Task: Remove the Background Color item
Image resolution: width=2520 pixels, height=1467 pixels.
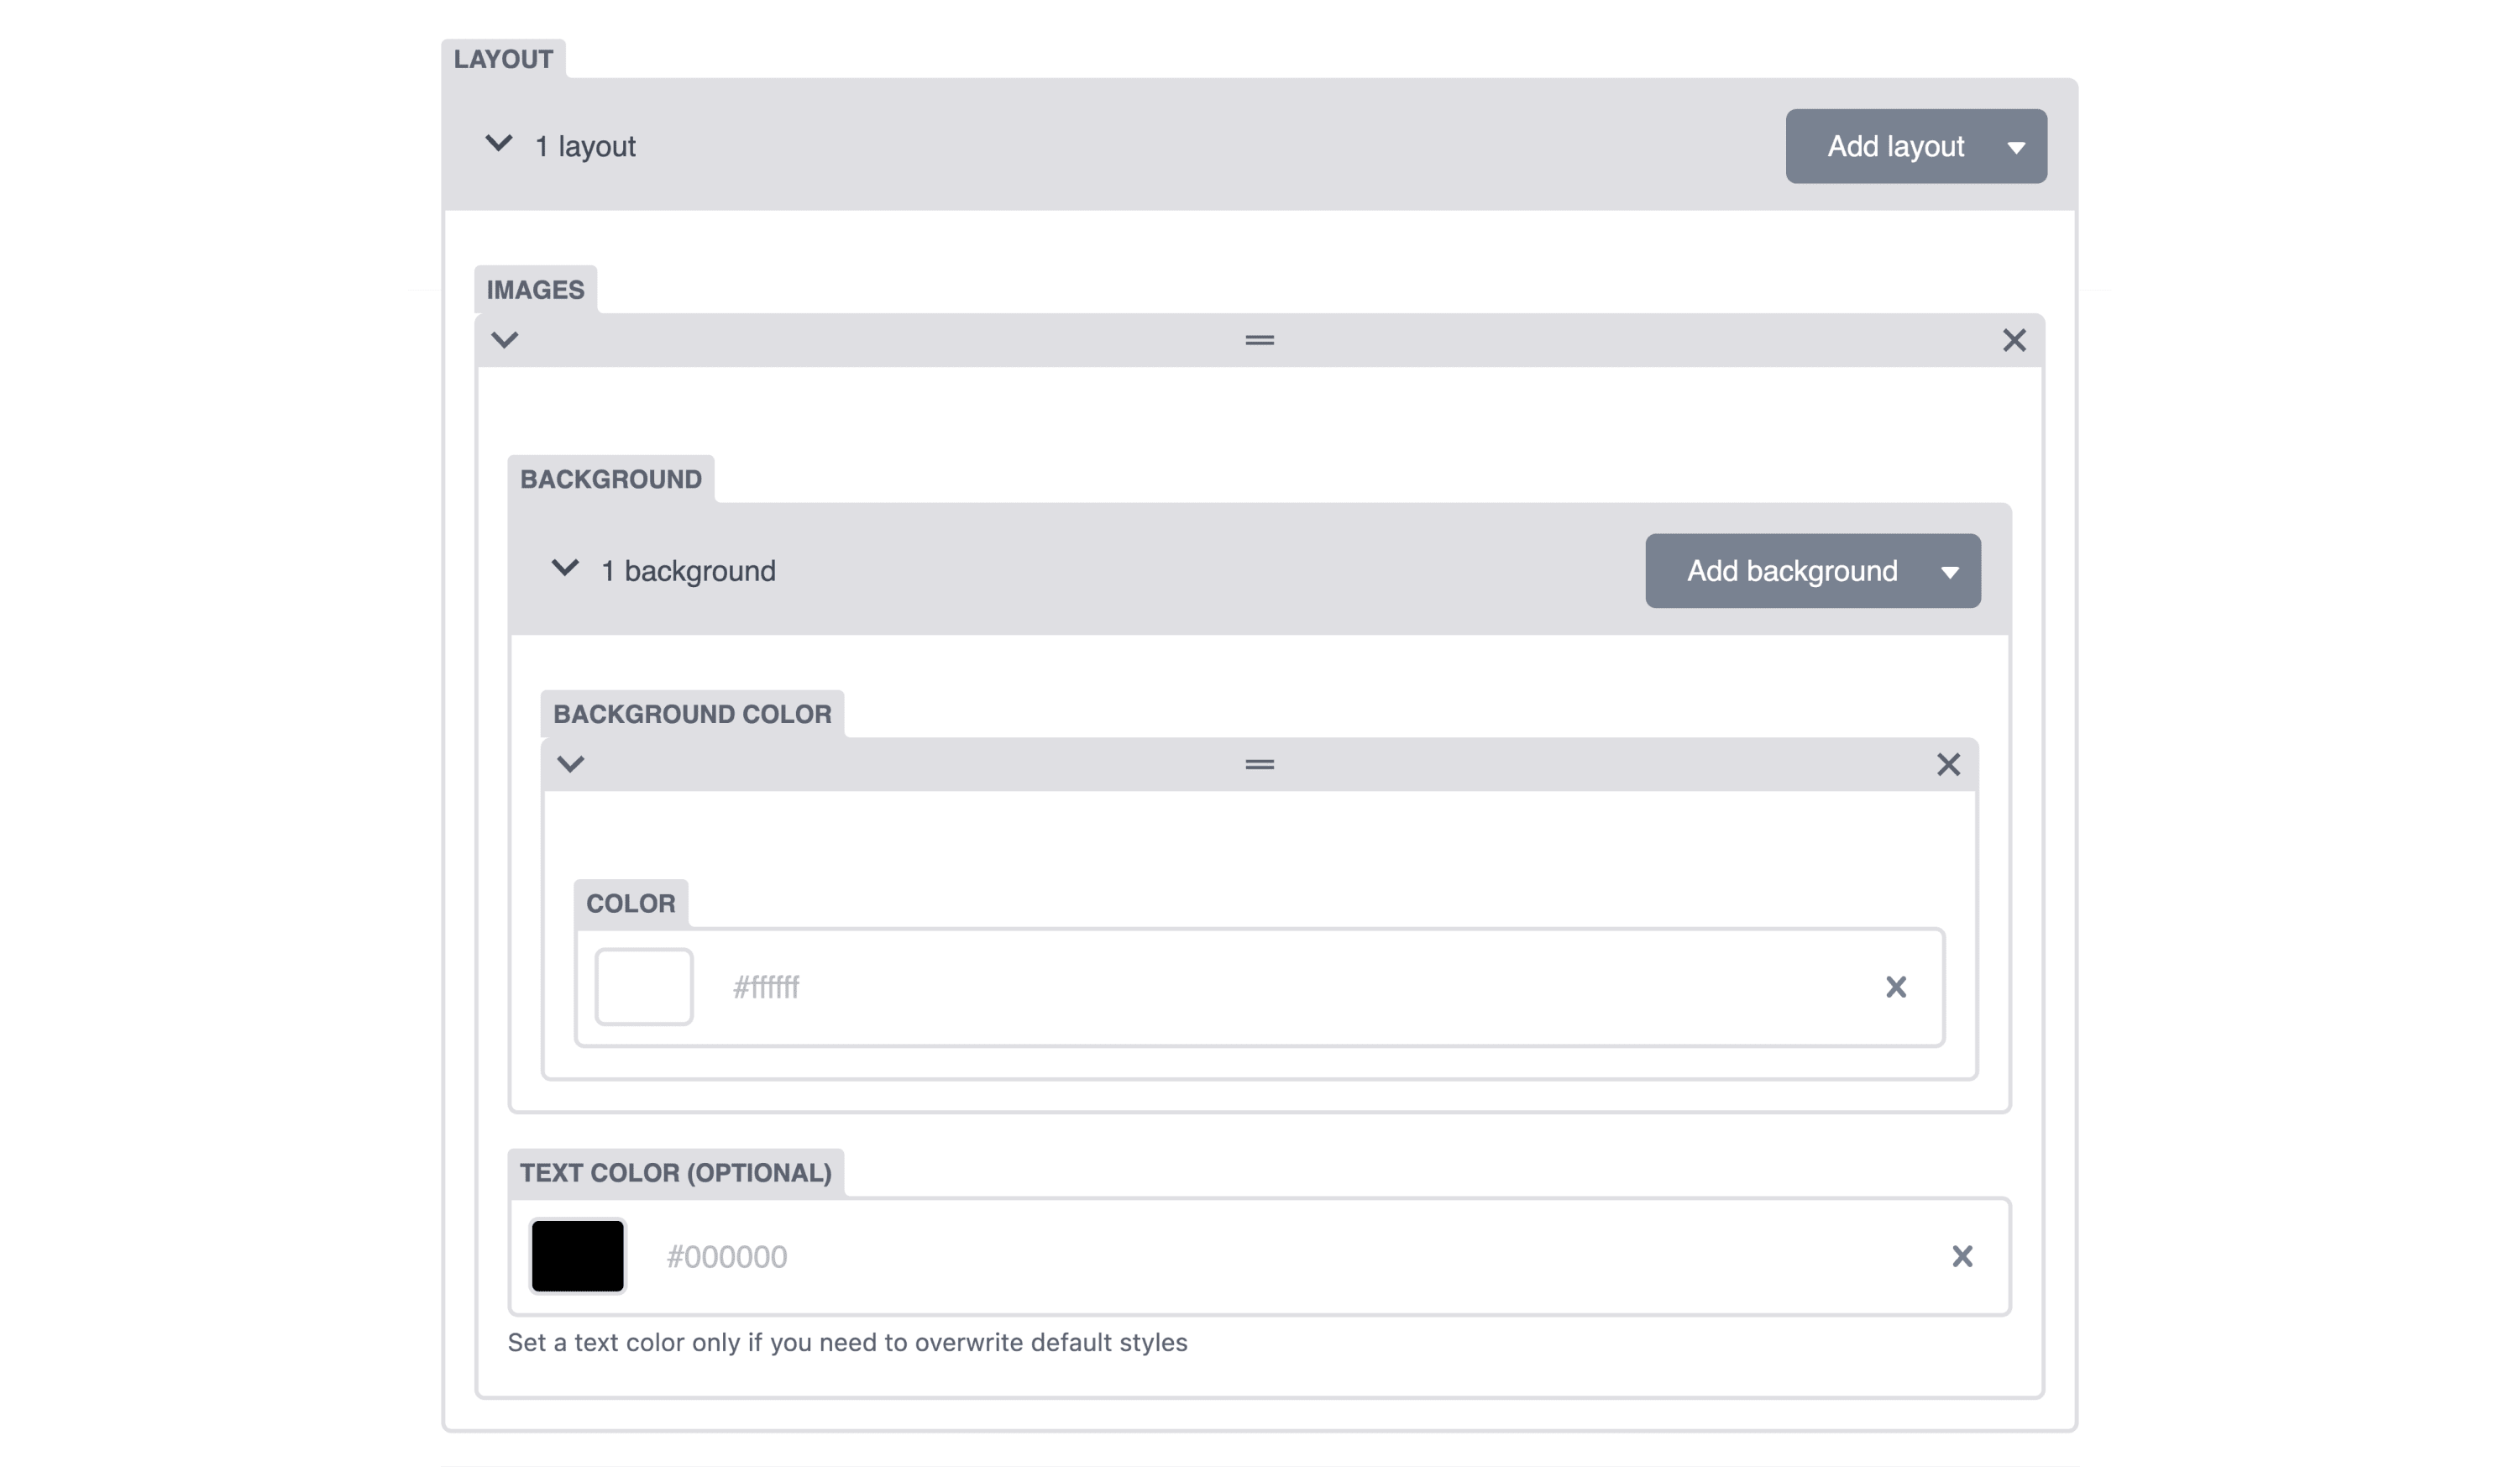Action: click(x=1948, y=764)
